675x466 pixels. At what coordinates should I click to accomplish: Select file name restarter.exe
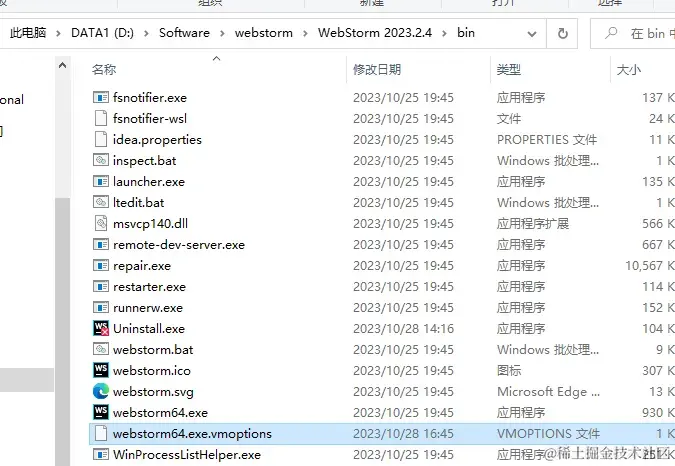pyautogui.click(x=149, y=287)
